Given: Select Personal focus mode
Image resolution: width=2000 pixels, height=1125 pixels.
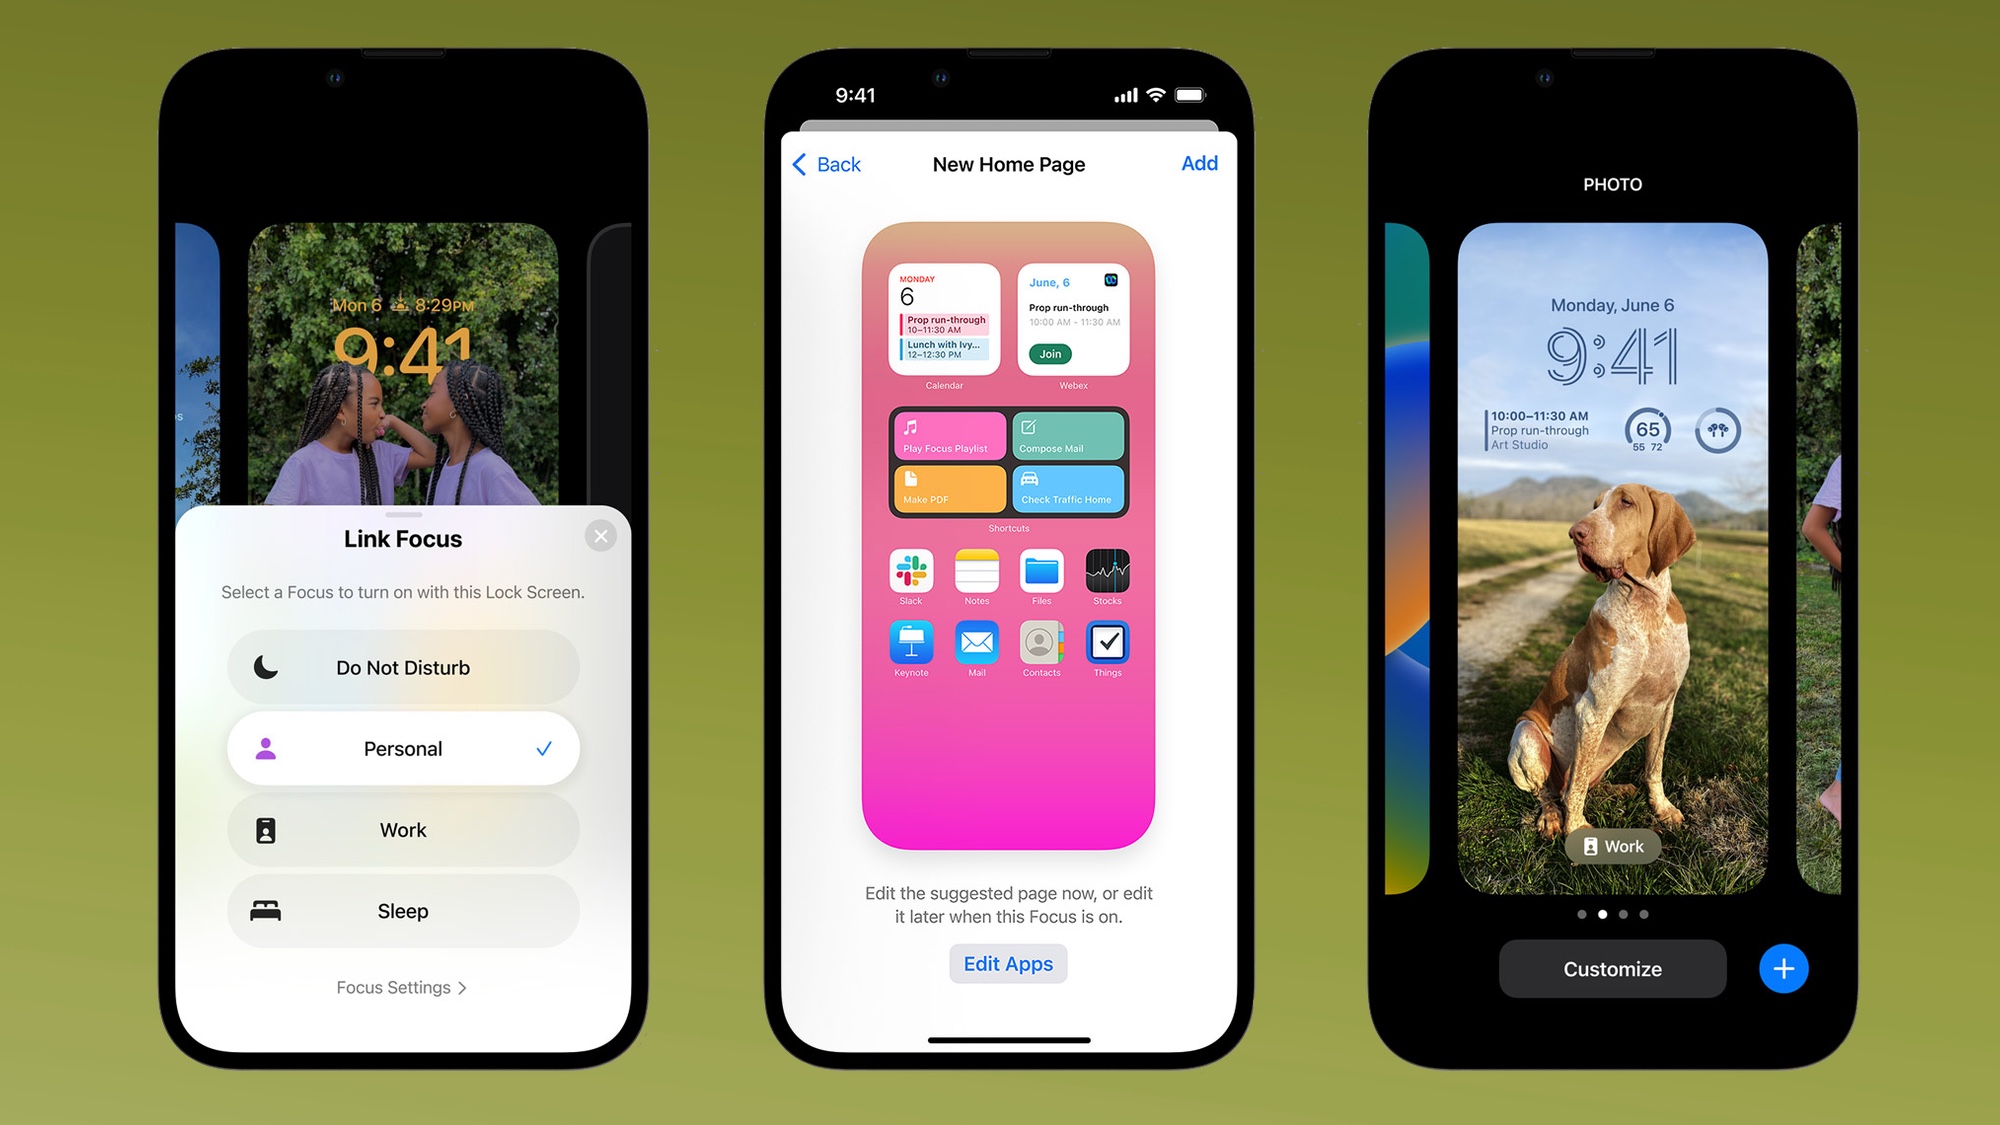Looking at the screenshot, I should [x=400, y=749].
